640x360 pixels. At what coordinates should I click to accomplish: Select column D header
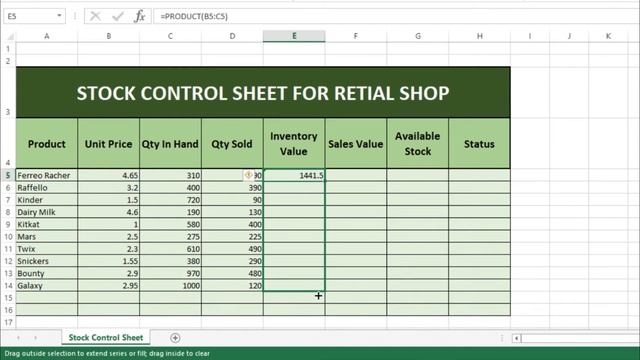tap(232, 36)
